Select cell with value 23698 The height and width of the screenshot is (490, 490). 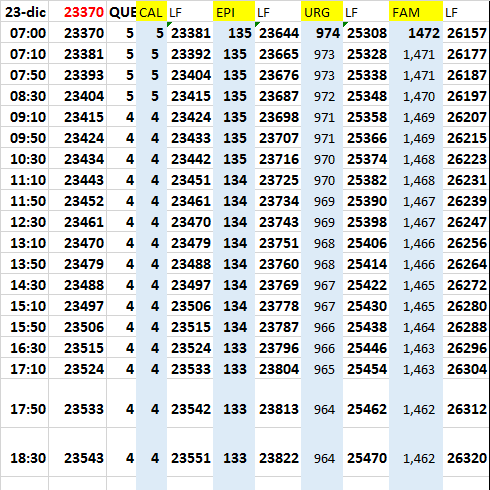pos(278,117)
